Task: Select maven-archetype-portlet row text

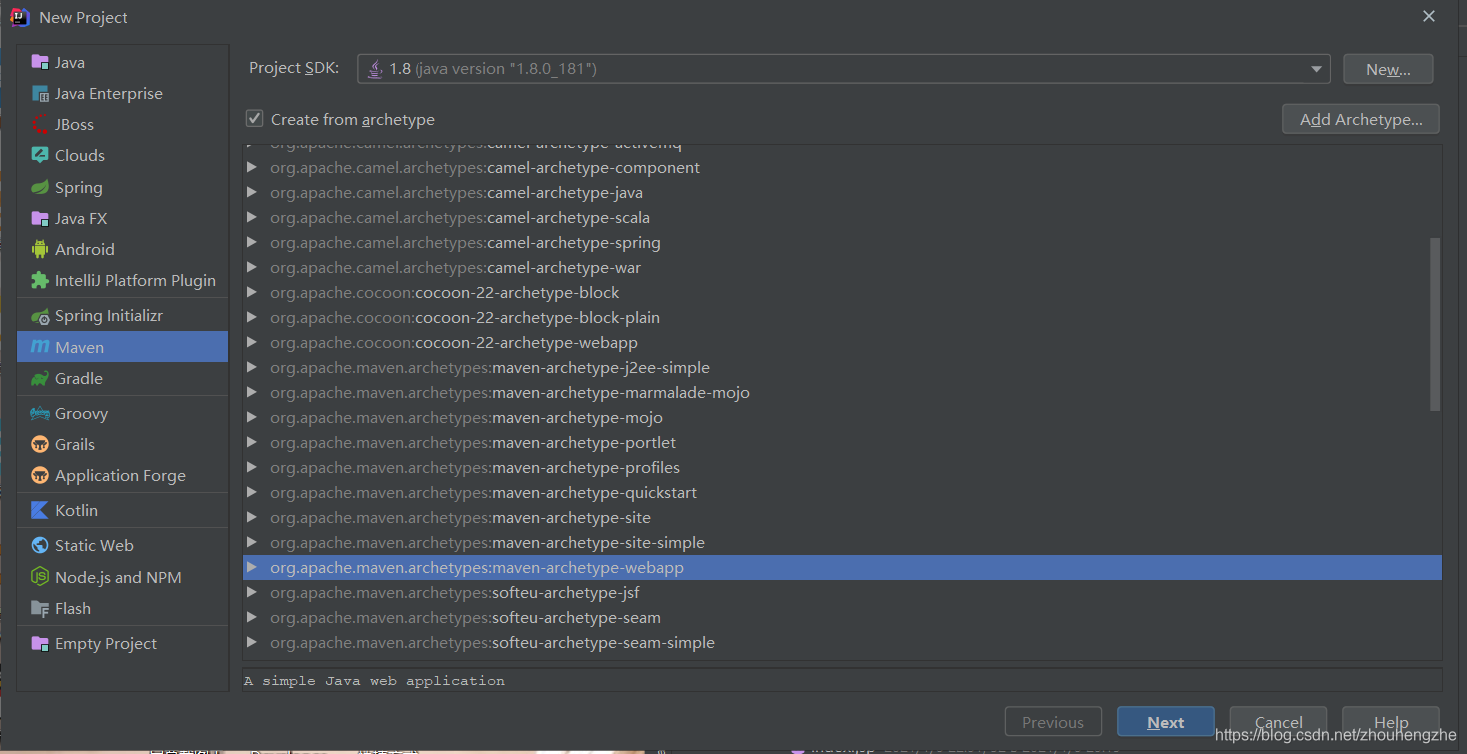Action: [473, 442]
